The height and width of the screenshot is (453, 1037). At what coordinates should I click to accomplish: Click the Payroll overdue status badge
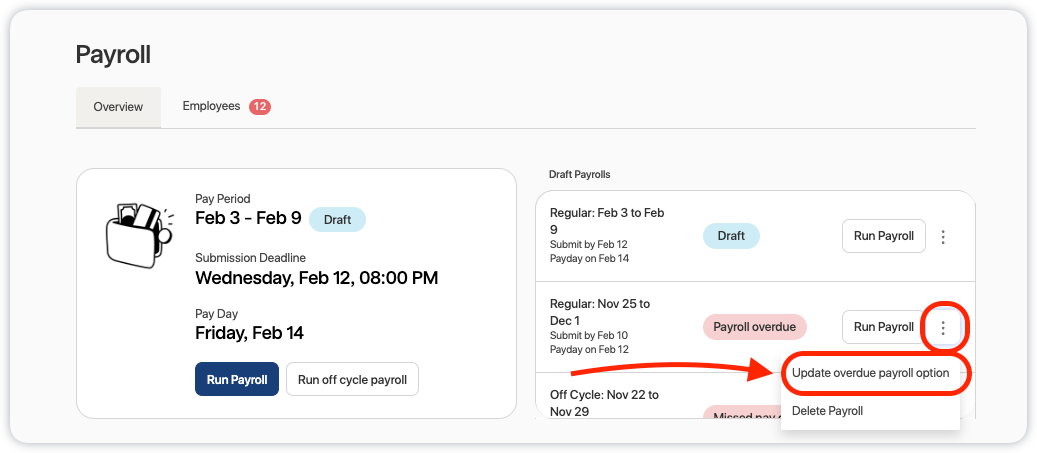point(754,327)
